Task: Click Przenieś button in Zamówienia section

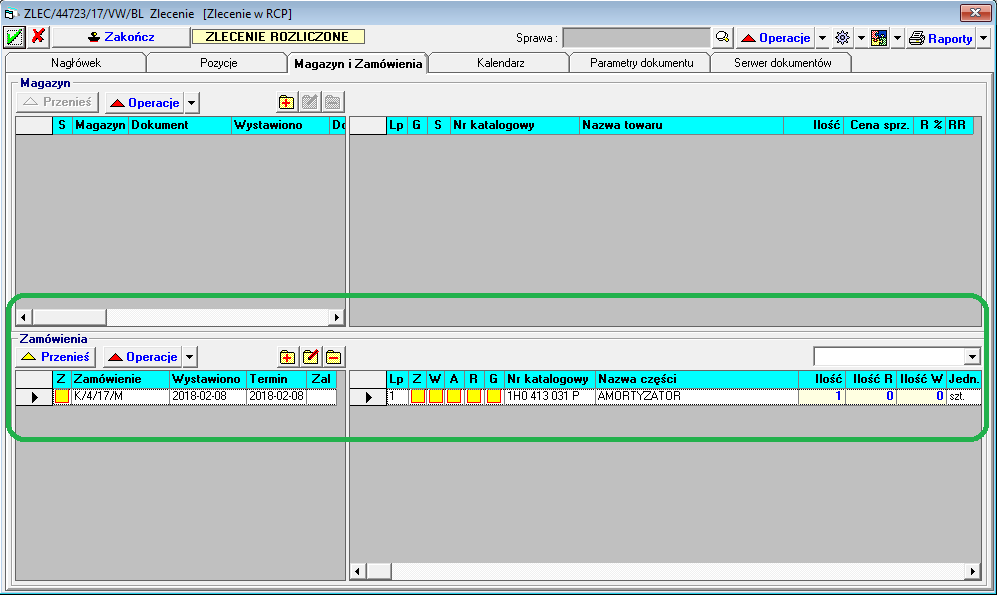Action: click(x=56, y=357)
